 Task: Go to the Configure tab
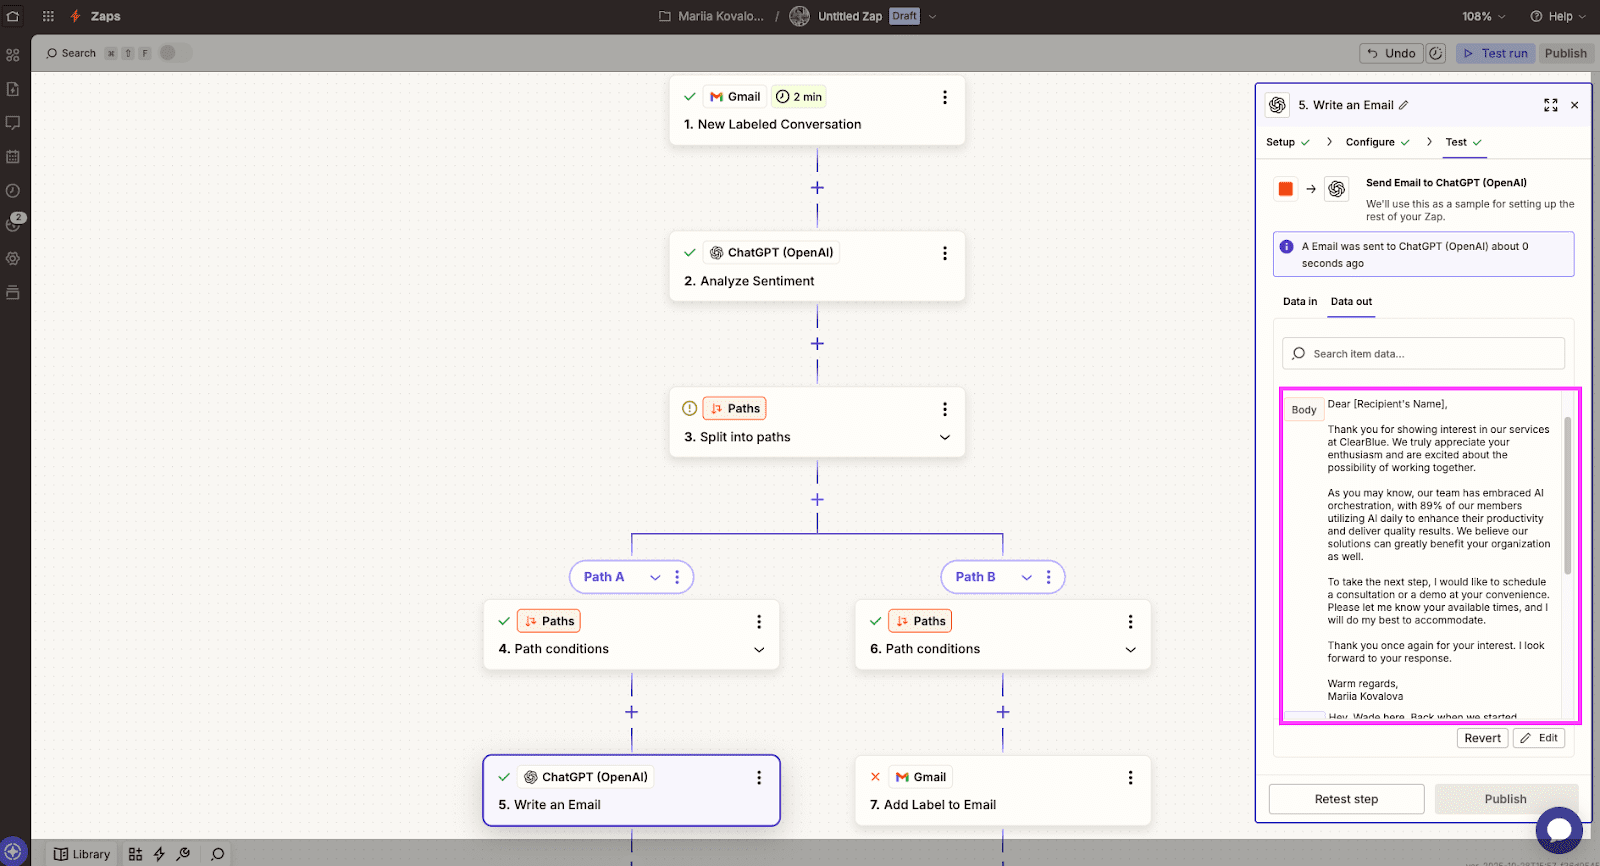pyautogui.click(x=1370, y=142)
